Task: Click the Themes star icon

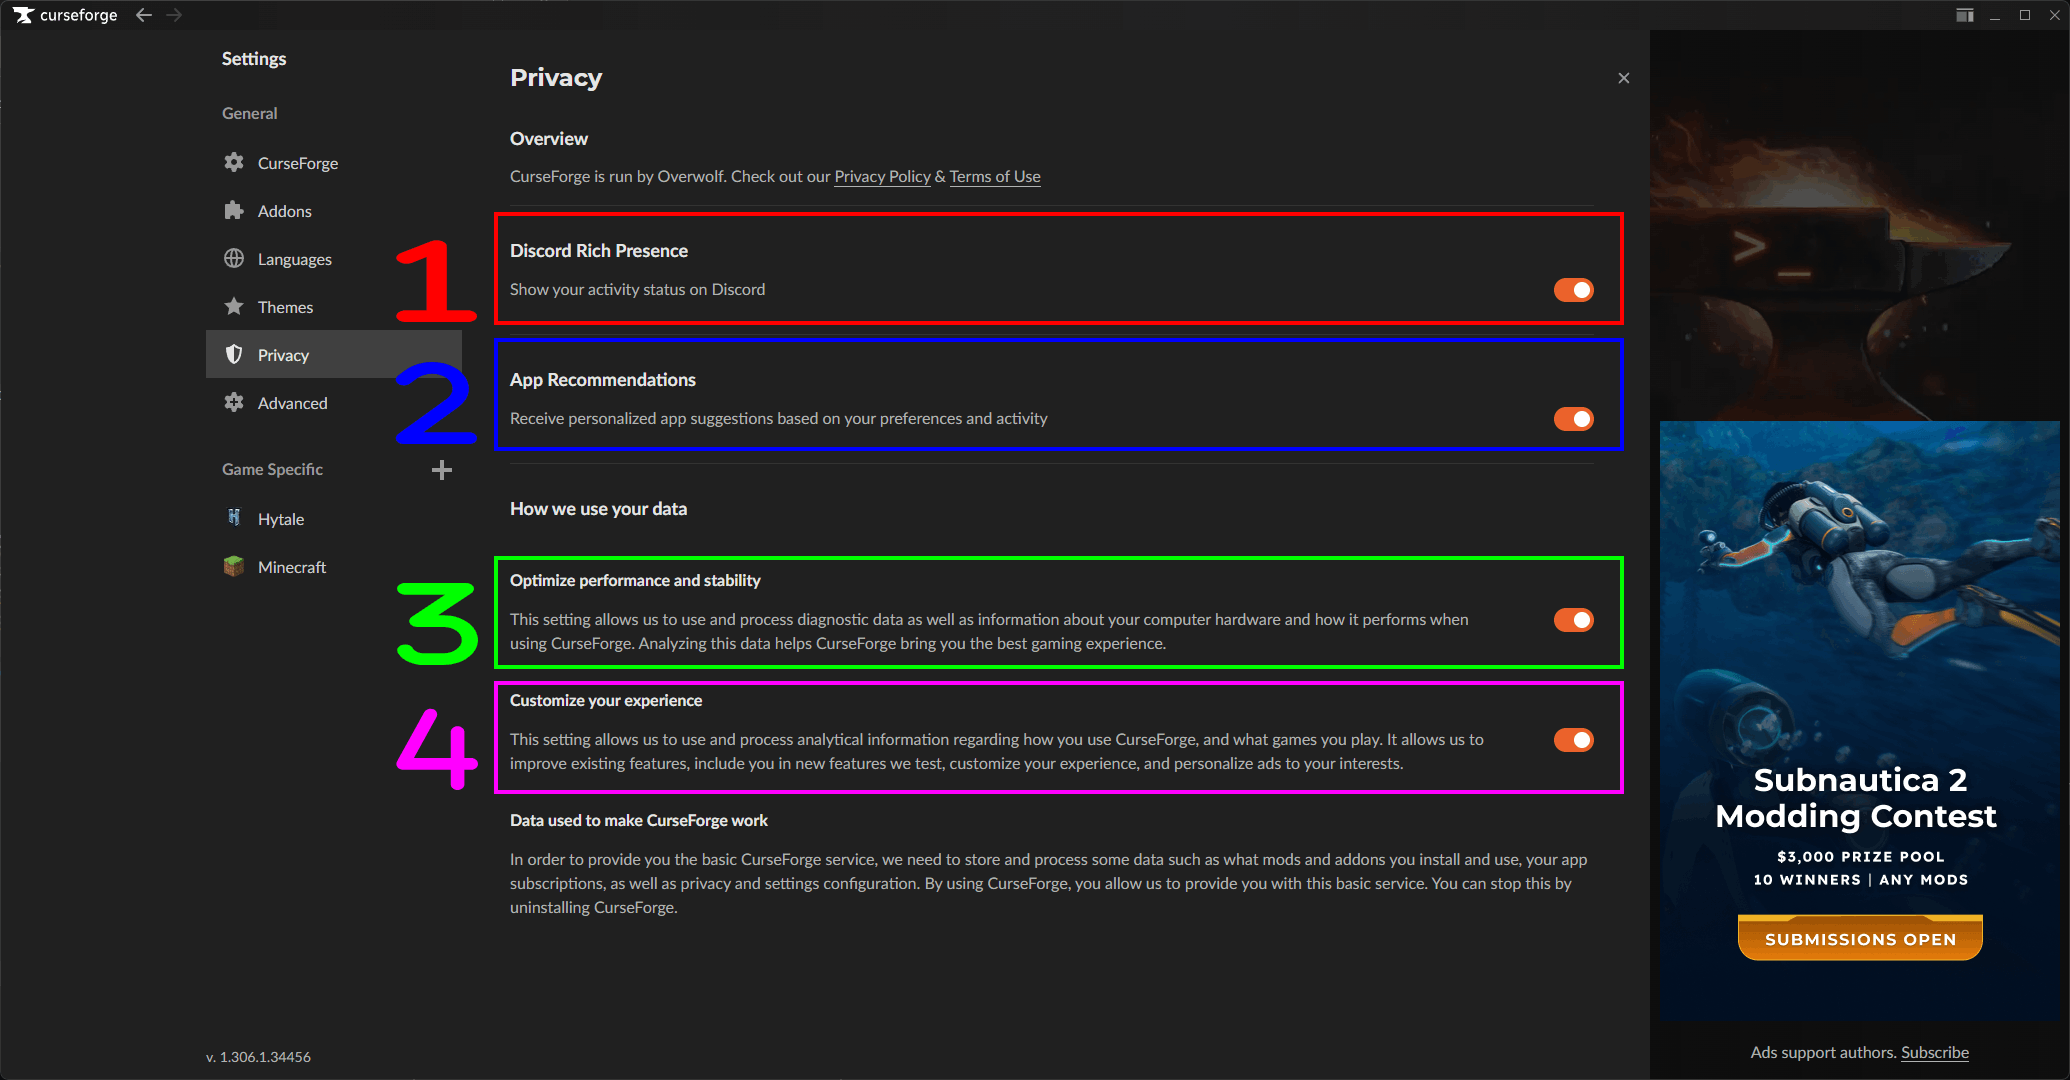Action: click(234, 306)
